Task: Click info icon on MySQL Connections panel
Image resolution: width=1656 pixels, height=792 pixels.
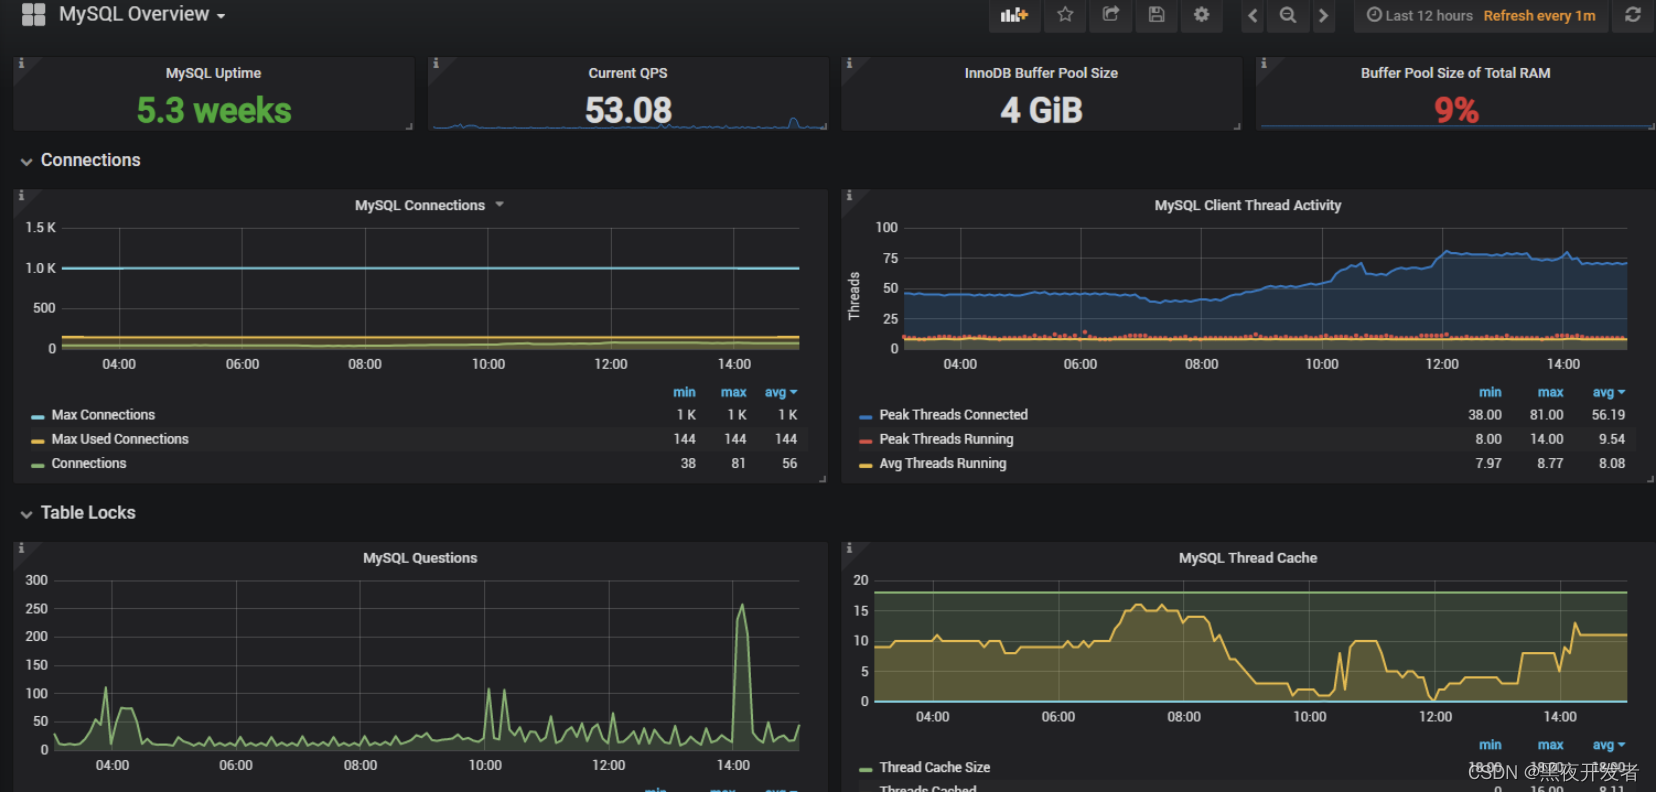Action: coord(21,196)
